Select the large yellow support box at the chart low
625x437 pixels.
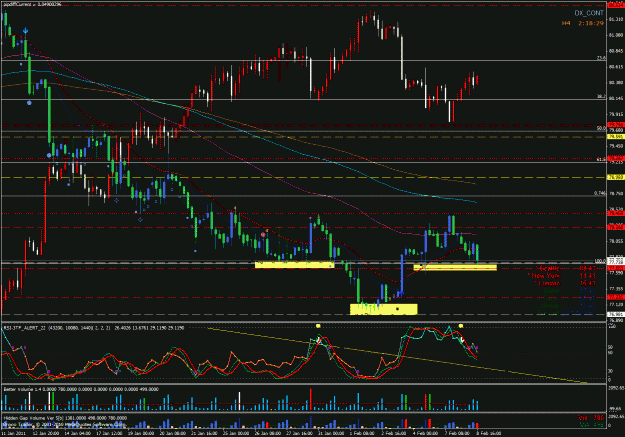click(383, 309)
